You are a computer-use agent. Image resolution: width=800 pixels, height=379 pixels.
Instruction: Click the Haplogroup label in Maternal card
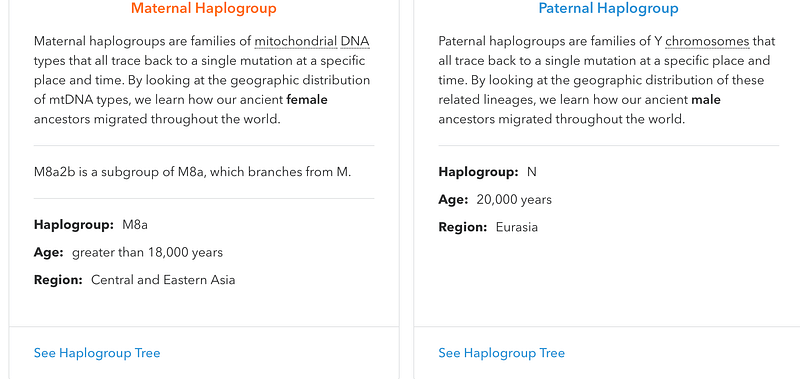tap(74, 225)
